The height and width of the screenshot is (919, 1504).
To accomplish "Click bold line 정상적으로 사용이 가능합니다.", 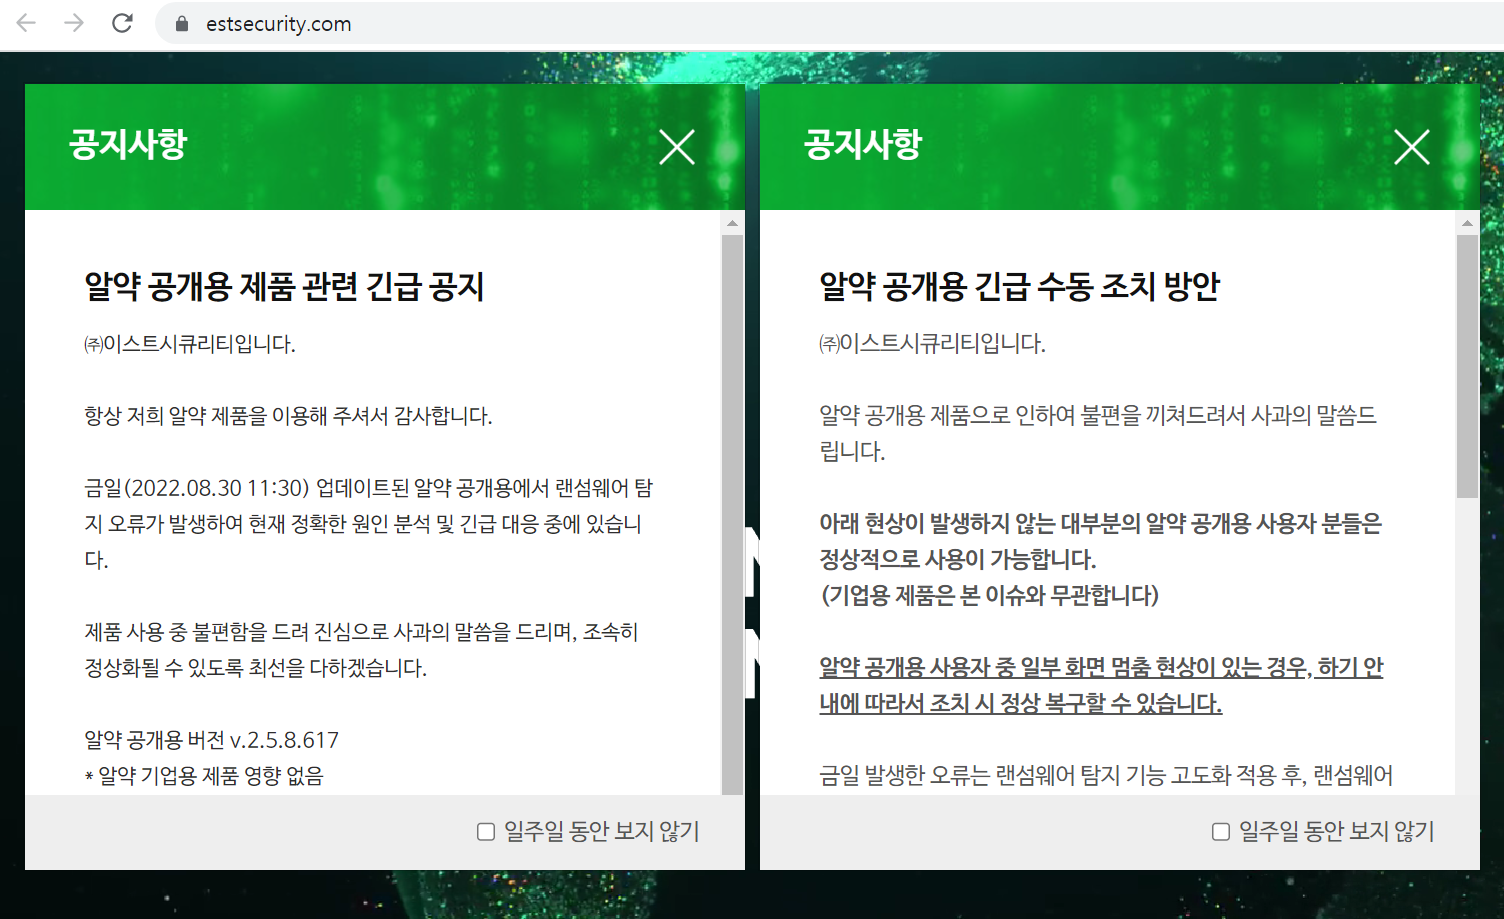I will click(x=958, y=560).
